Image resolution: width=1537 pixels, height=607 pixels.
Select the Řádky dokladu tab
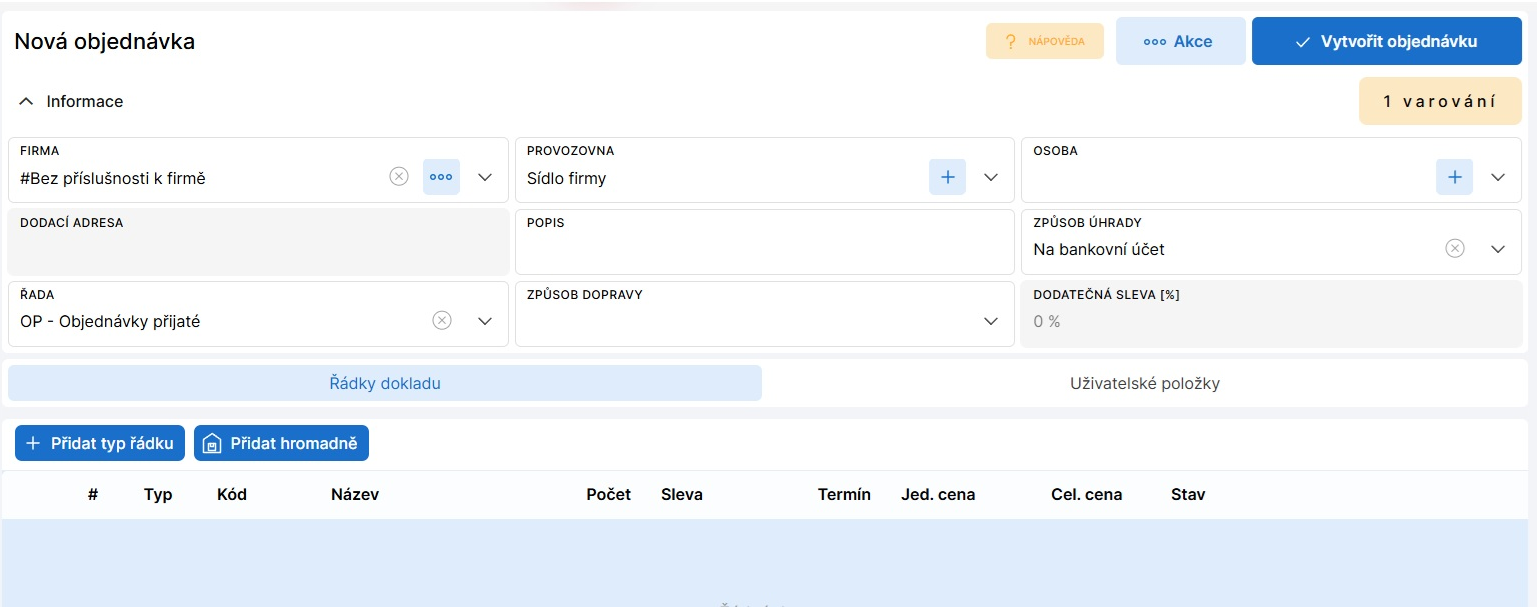click(x=385, y=383)
